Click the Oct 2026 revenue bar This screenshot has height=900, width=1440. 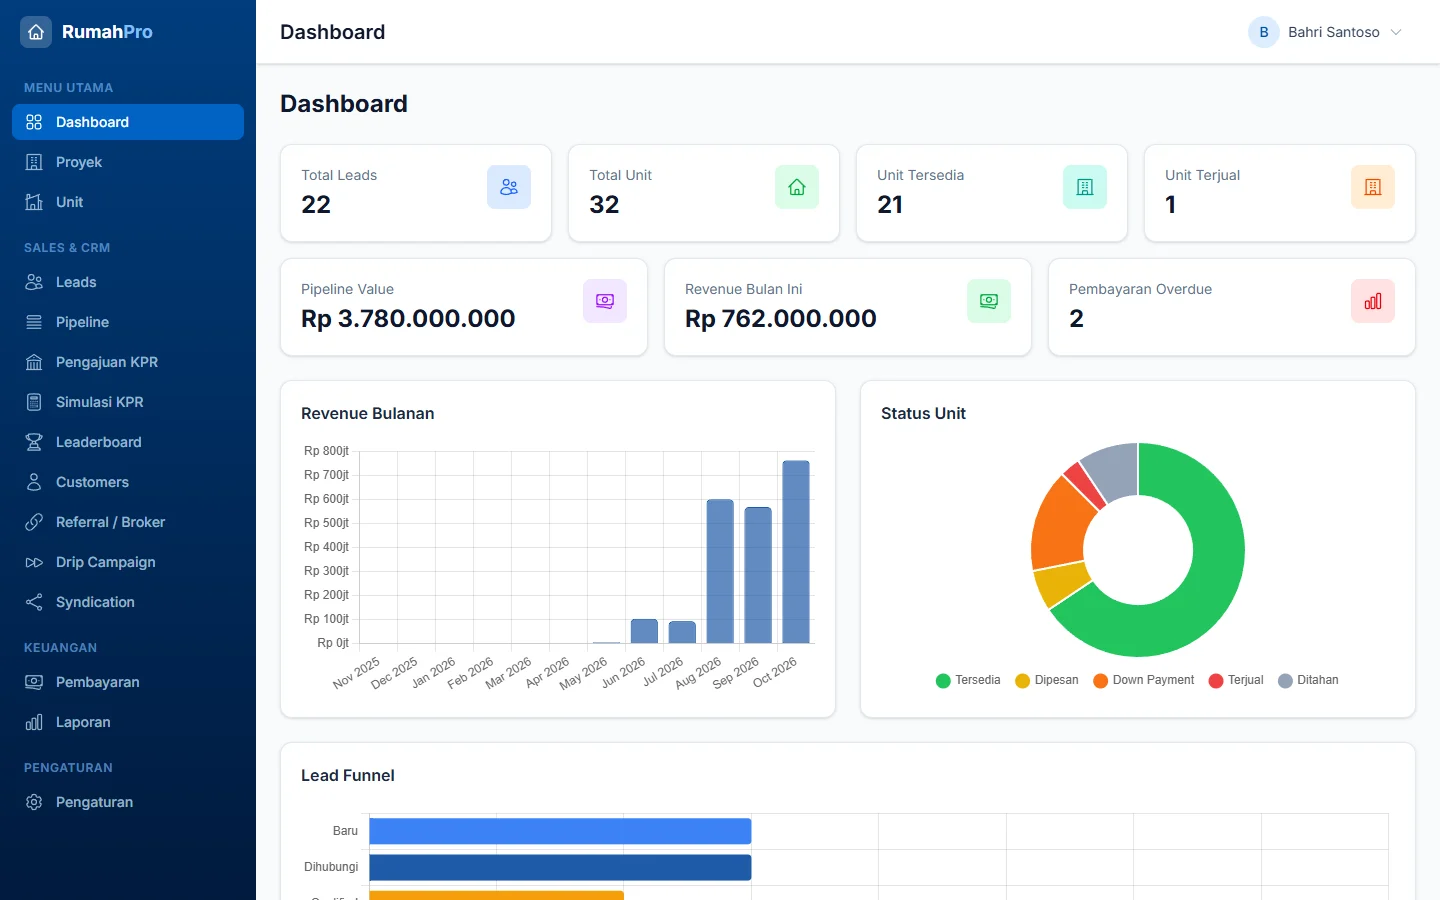tap(796, 552)
